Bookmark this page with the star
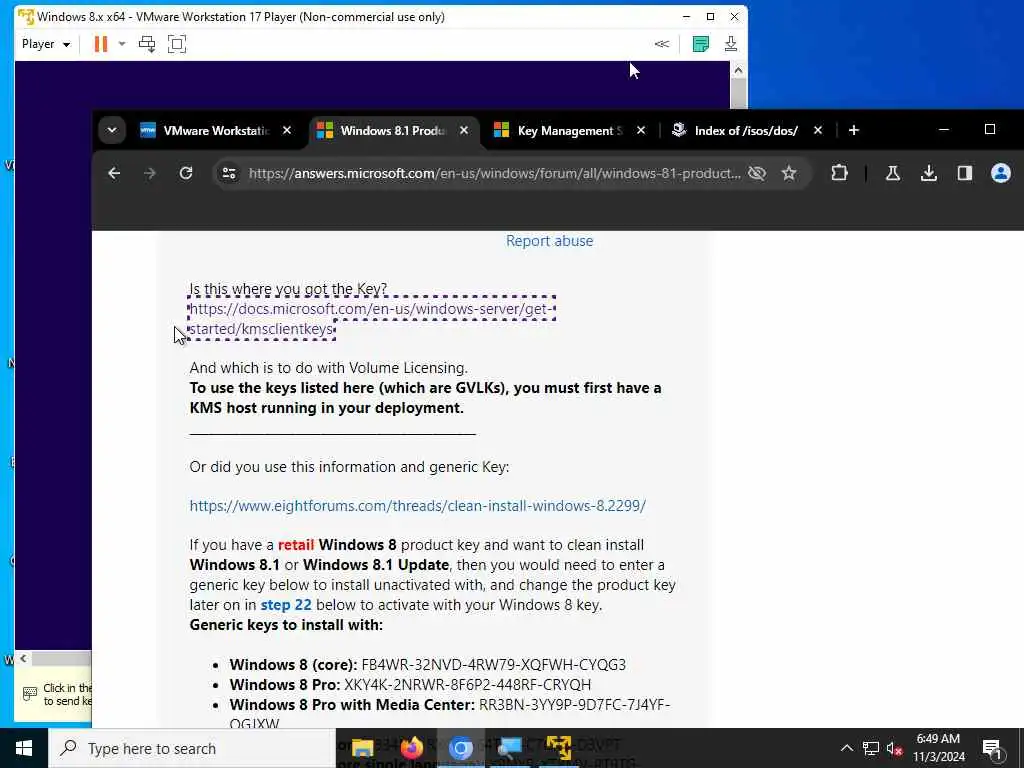The width and height of the screenshot is (1024, 768). click(x=789, y=173)
